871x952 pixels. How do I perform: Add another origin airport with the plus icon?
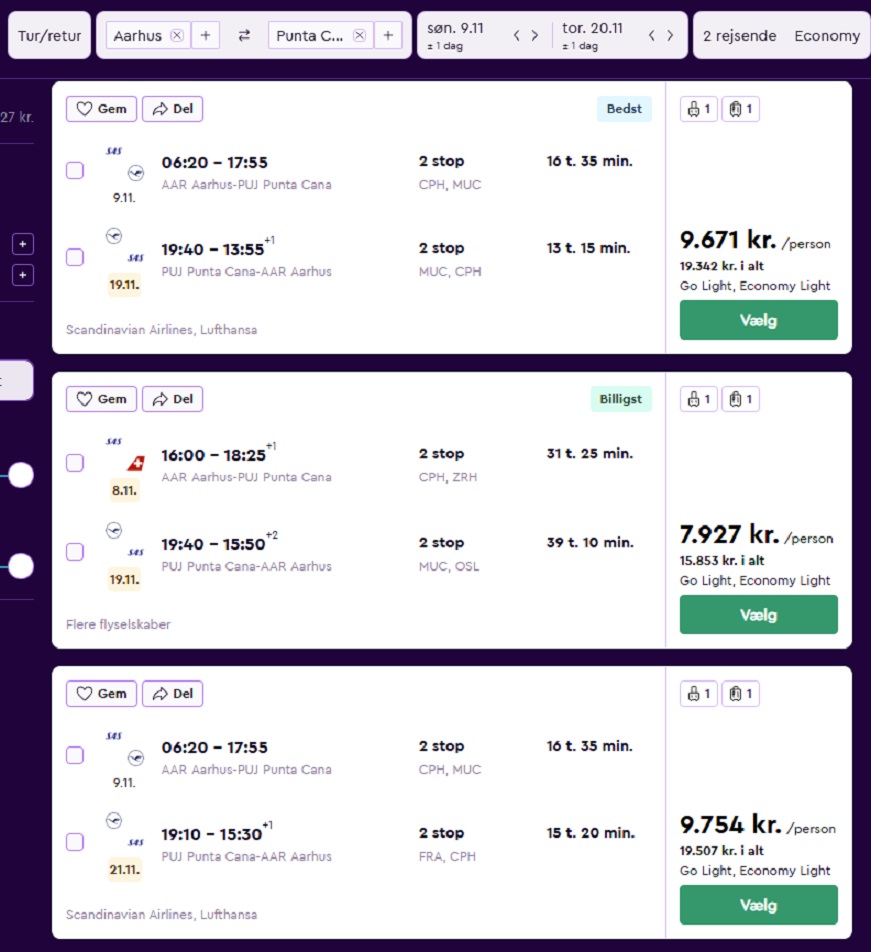click(x=205, y=35)
